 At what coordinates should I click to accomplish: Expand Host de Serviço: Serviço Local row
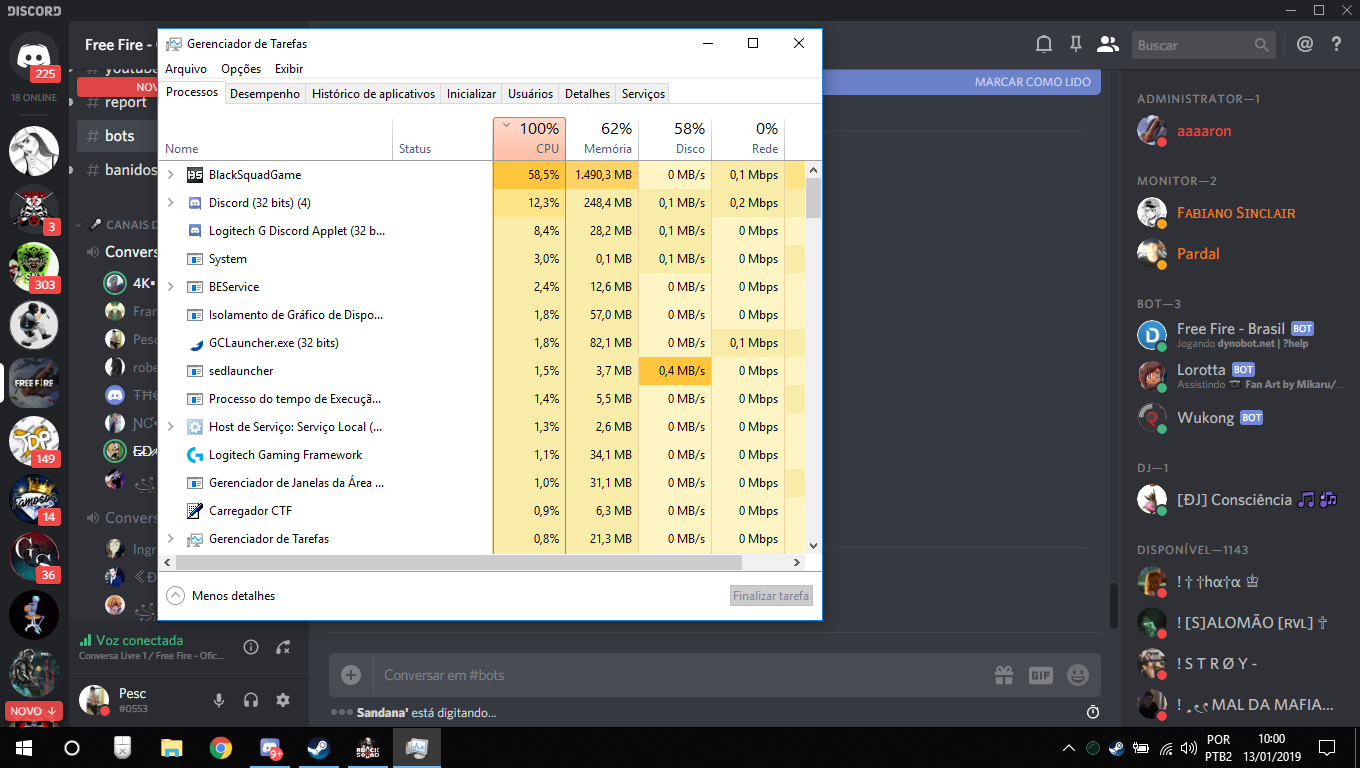171,427
